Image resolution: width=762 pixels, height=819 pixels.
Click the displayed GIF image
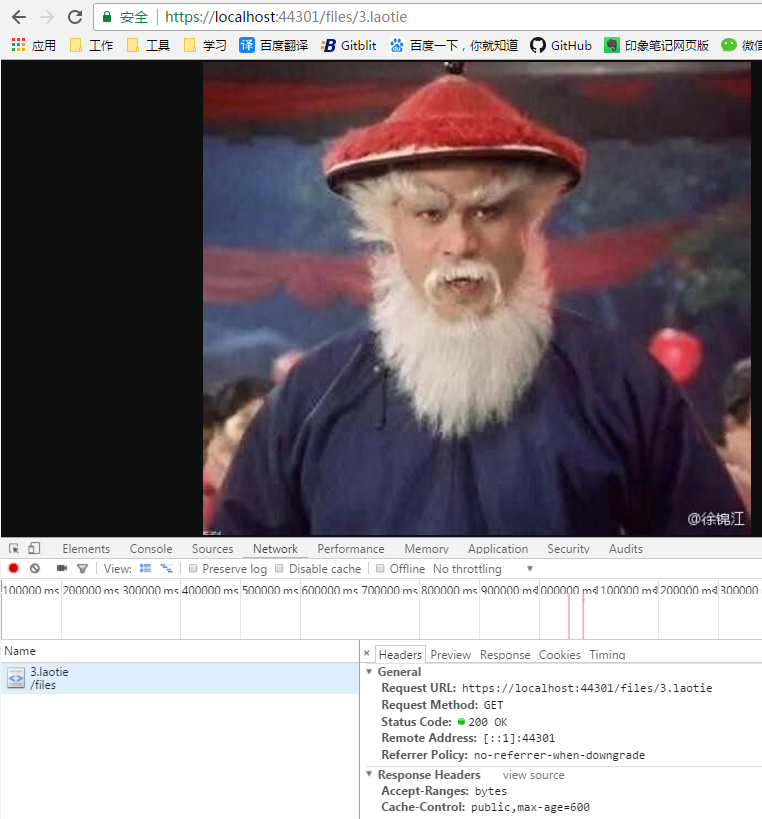point(477,298)
